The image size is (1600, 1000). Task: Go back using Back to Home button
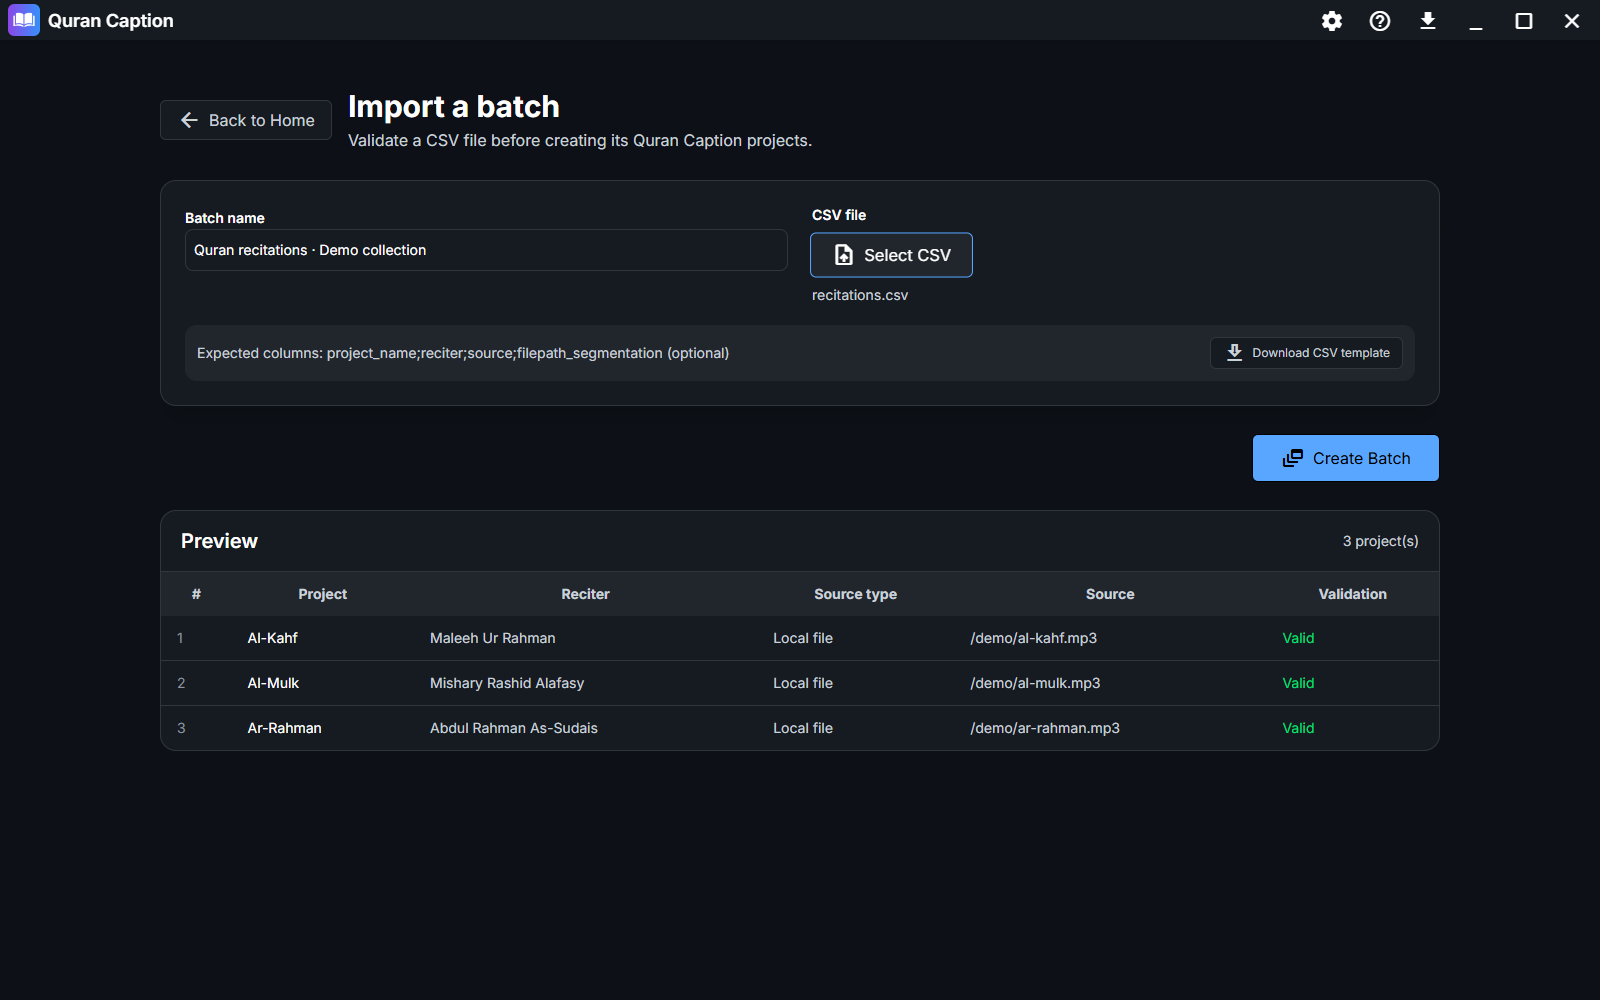pyautogui.click(x=246, y=120)
